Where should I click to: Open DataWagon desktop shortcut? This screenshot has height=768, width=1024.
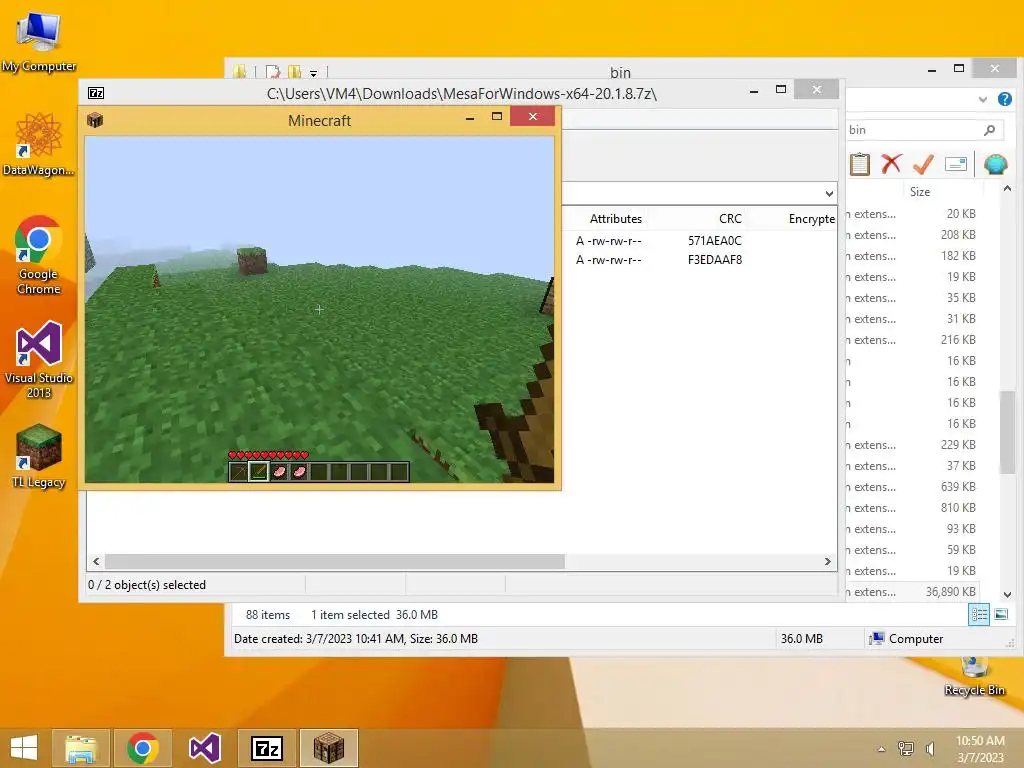pyautogui.click(x=39, y=144)
